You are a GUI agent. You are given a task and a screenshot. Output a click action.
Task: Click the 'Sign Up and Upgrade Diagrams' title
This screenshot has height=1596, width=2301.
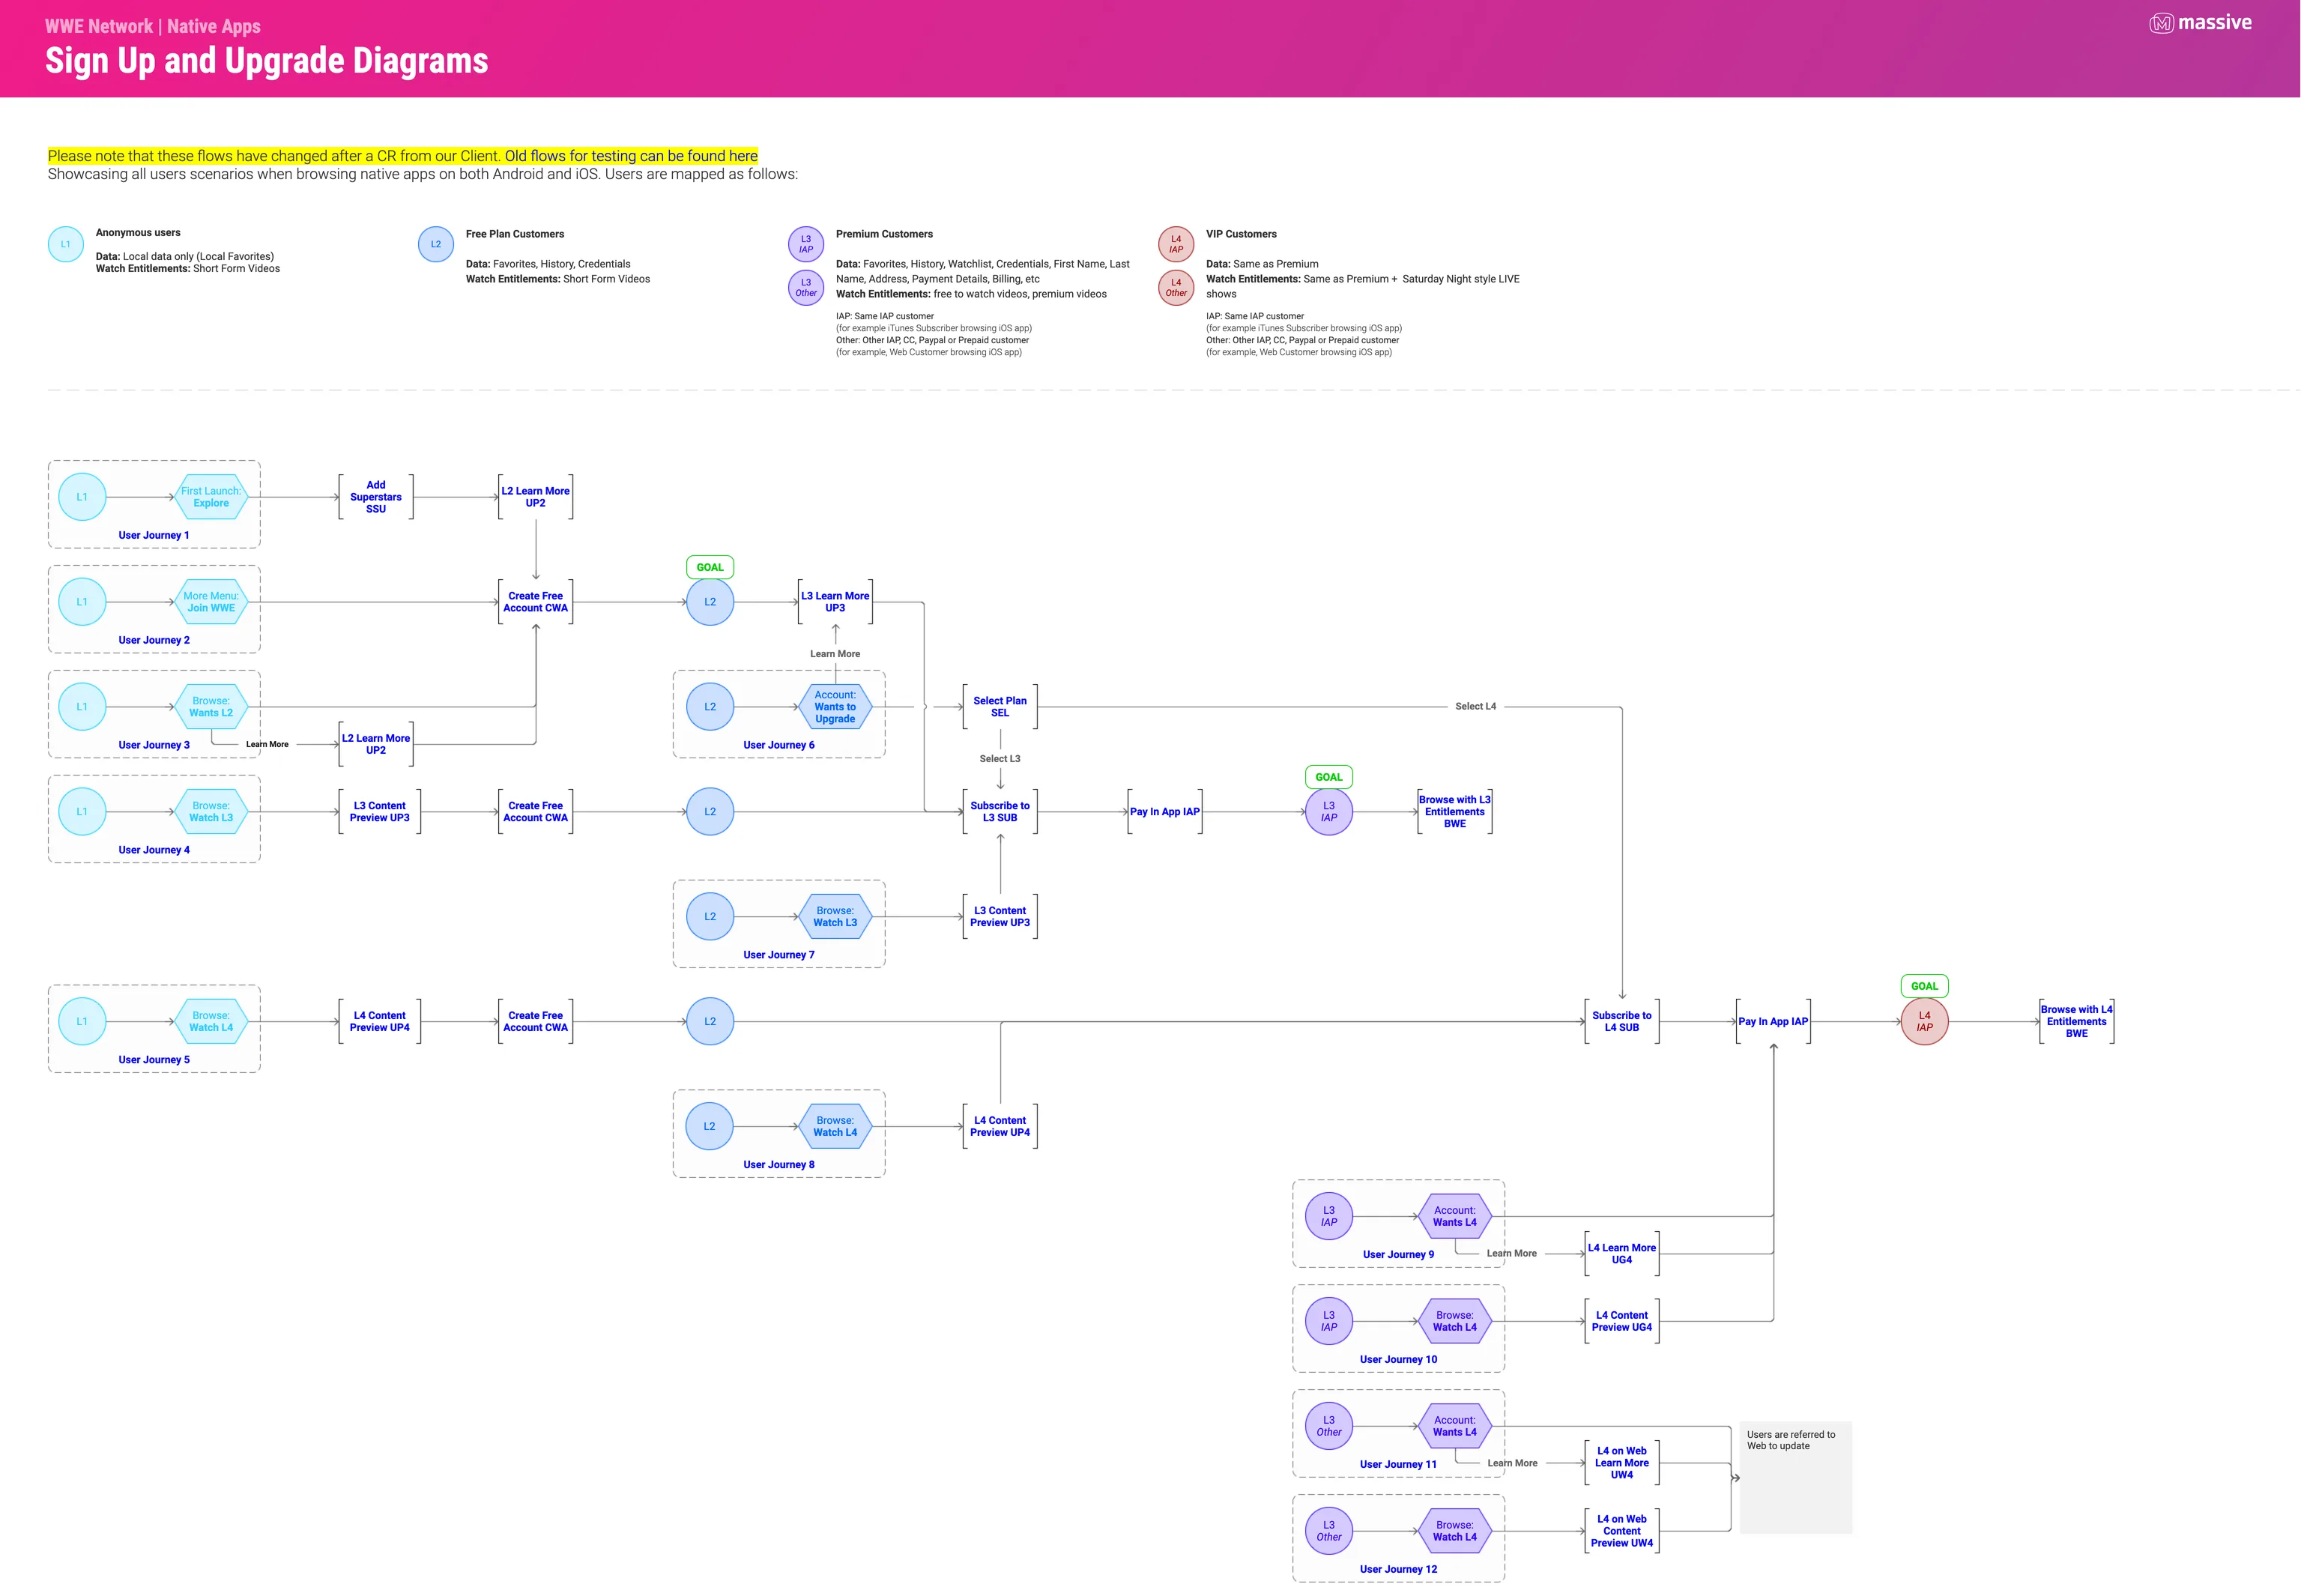click(267, 61)
